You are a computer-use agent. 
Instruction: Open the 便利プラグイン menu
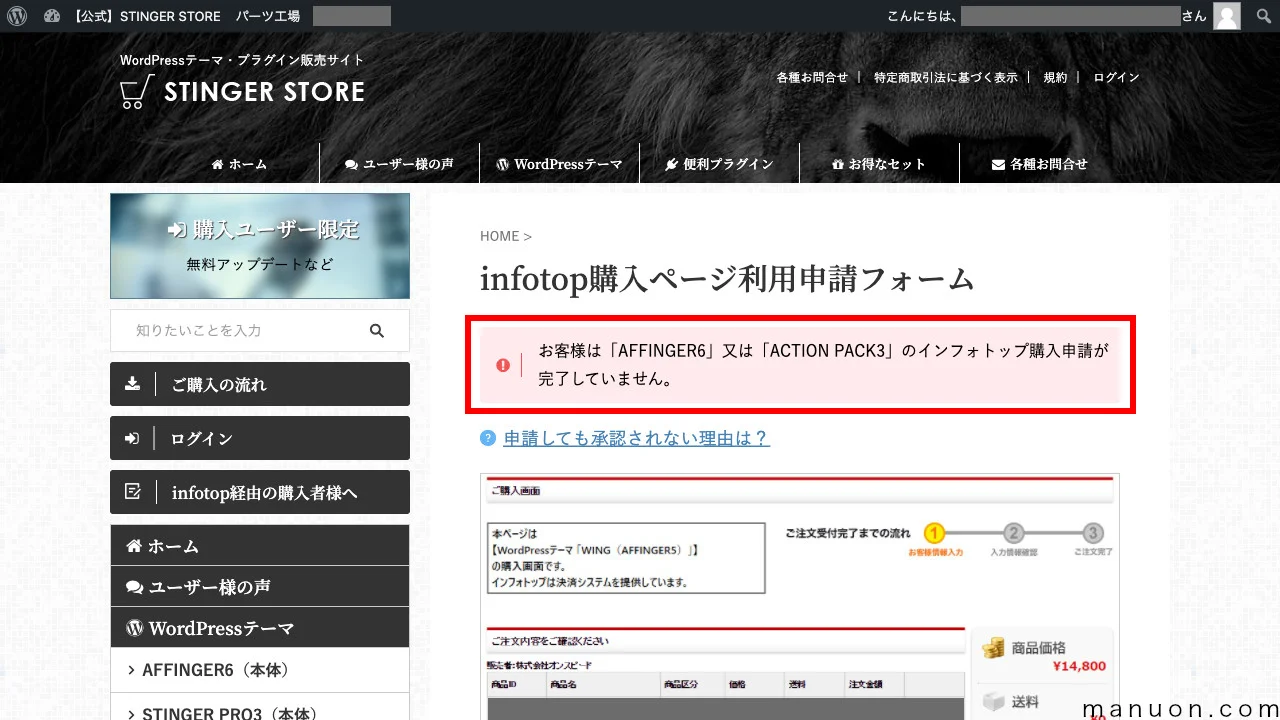720,163
